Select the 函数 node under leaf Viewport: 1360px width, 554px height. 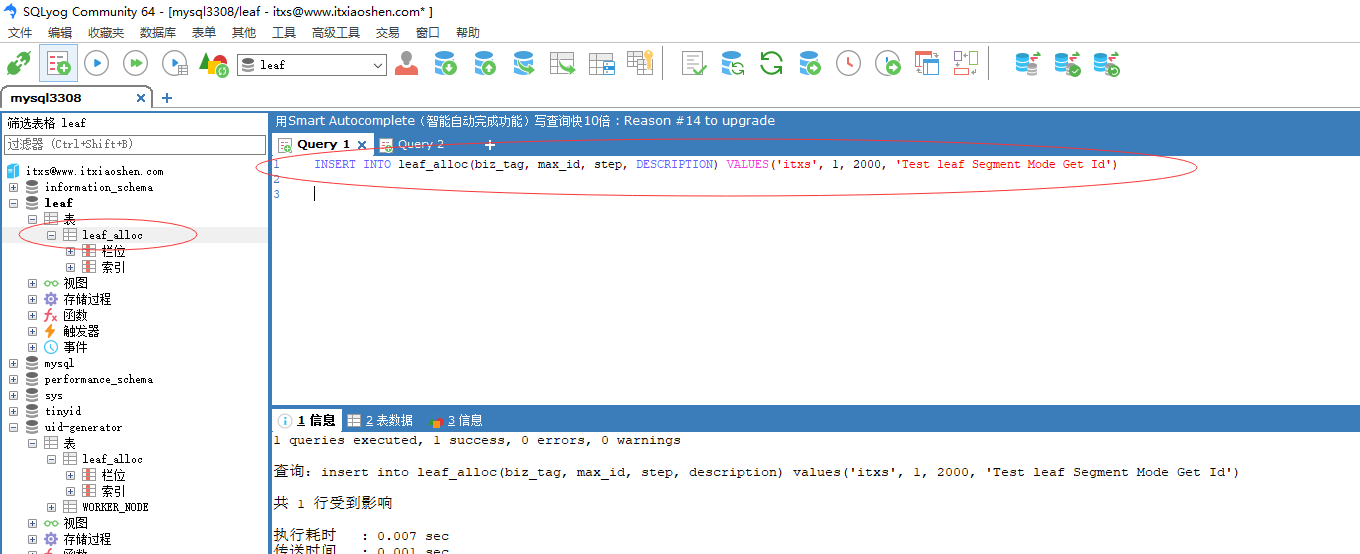[75, 315]
